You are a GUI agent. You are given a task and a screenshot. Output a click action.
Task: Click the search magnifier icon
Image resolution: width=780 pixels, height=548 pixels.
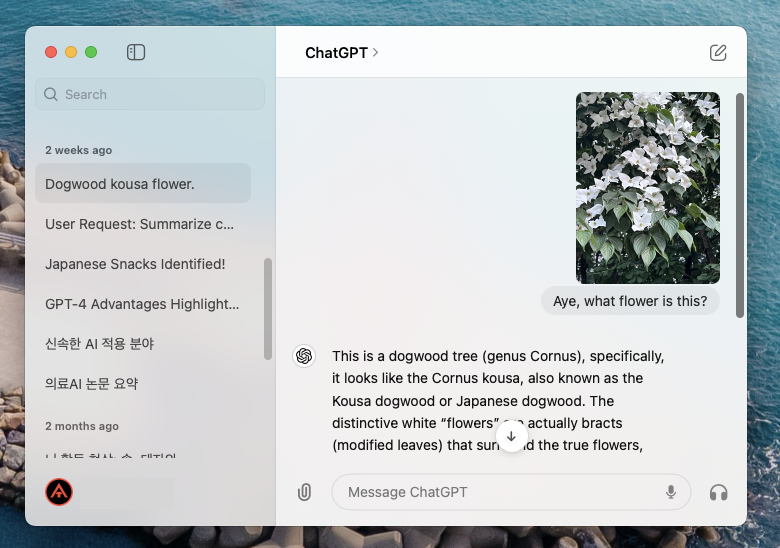pyautogui.click(x=51, y=94)
